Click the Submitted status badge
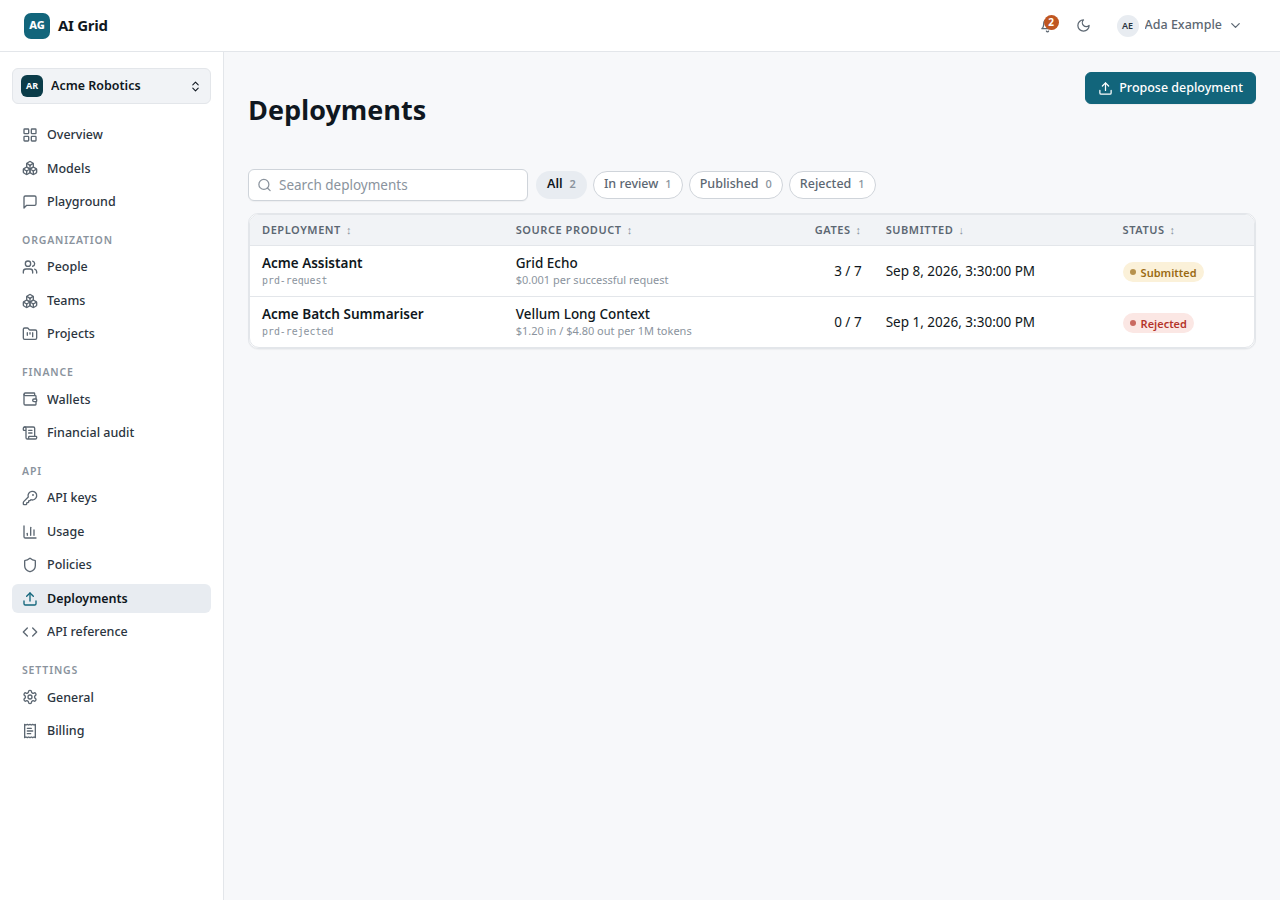The height and width of the screenshot is (900, 1280). (1163, 273)
